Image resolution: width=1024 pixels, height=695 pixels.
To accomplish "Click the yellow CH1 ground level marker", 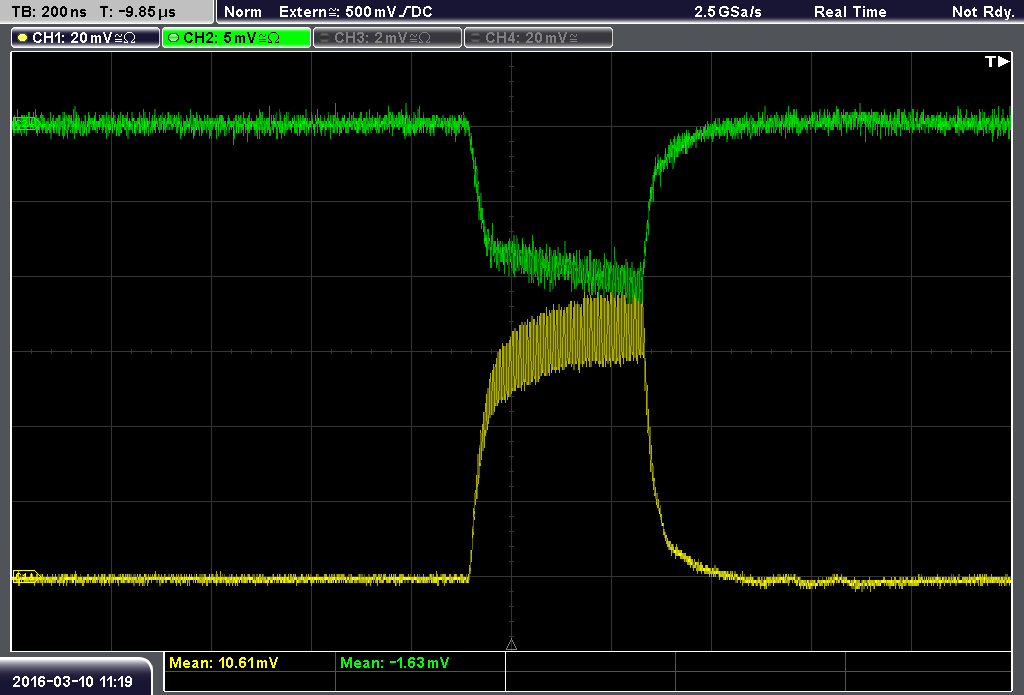I will point(25,577).
